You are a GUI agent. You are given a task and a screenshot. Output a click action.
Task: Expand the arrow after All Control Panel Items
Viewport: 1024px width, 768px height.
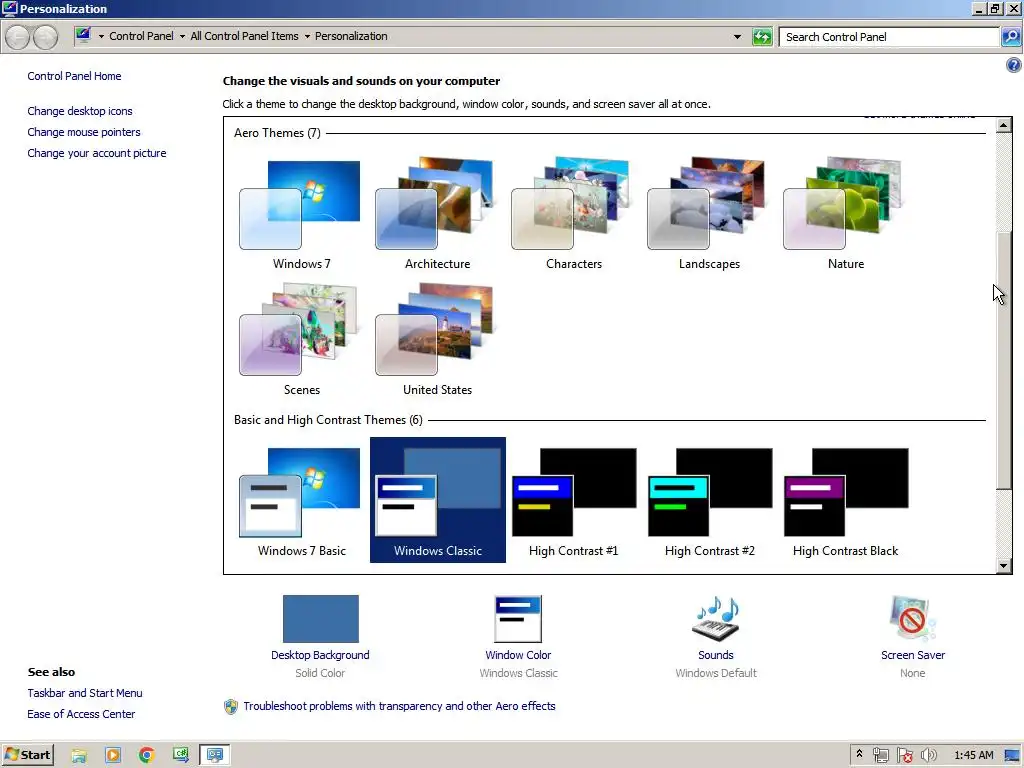[307, 37]
